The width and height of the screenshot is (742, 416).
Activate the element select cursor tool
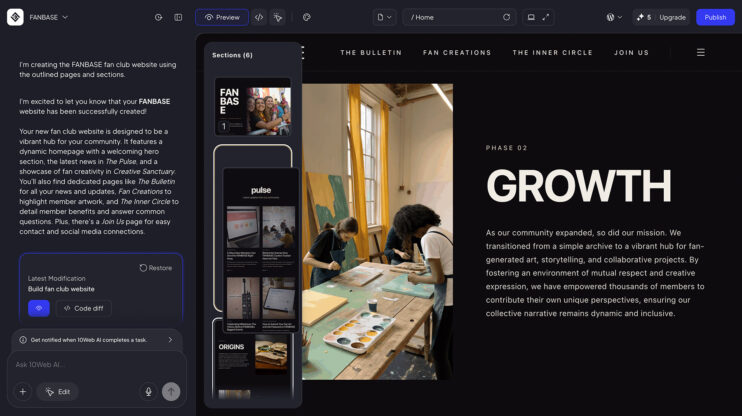pos(278,17)
